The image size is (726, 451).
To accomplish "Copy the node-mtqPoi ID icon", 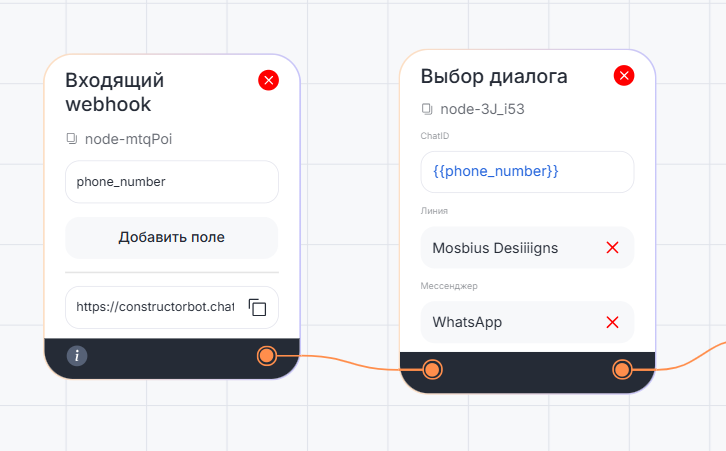I will [71, 138].
